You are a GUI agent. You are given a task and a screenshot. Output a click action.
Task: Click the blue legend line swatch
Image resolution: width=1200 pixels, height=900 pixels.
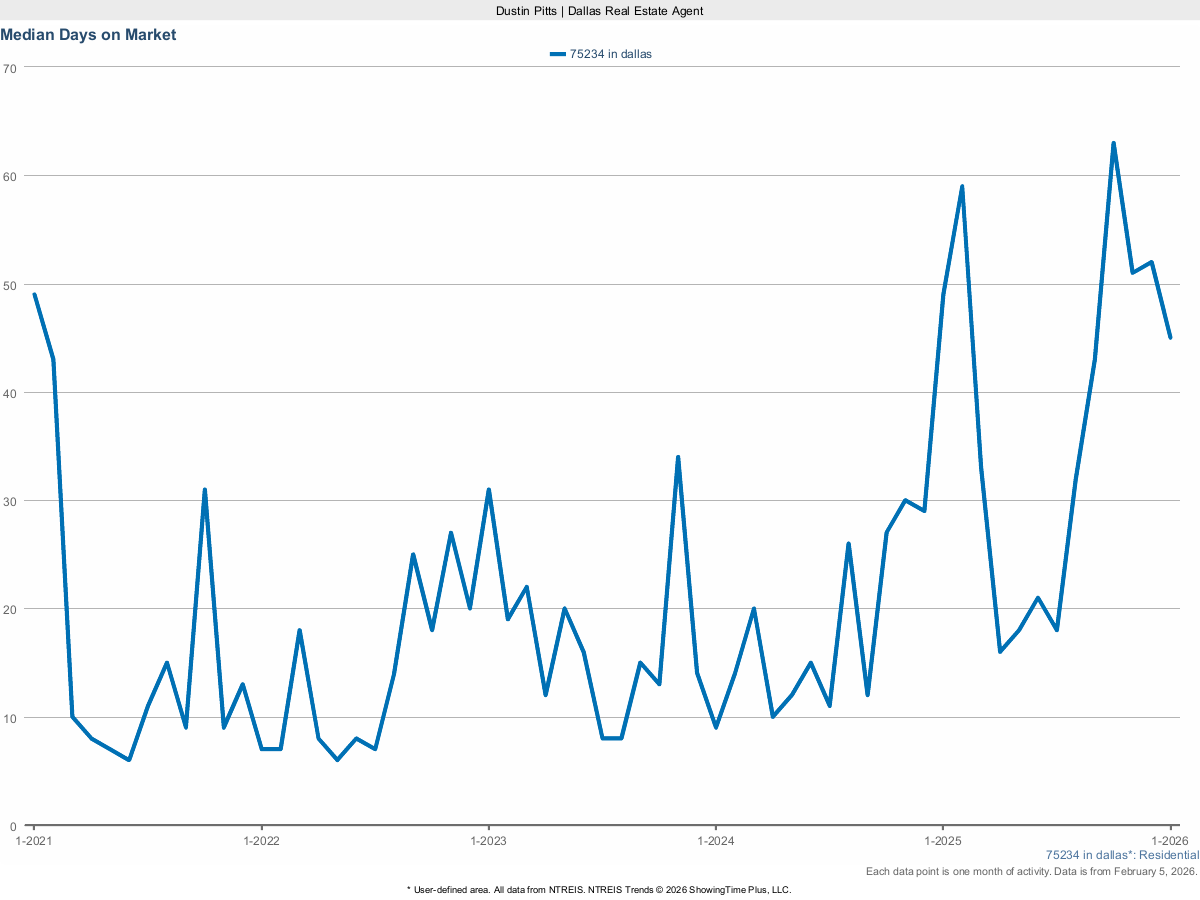click(x=558, y=55)
